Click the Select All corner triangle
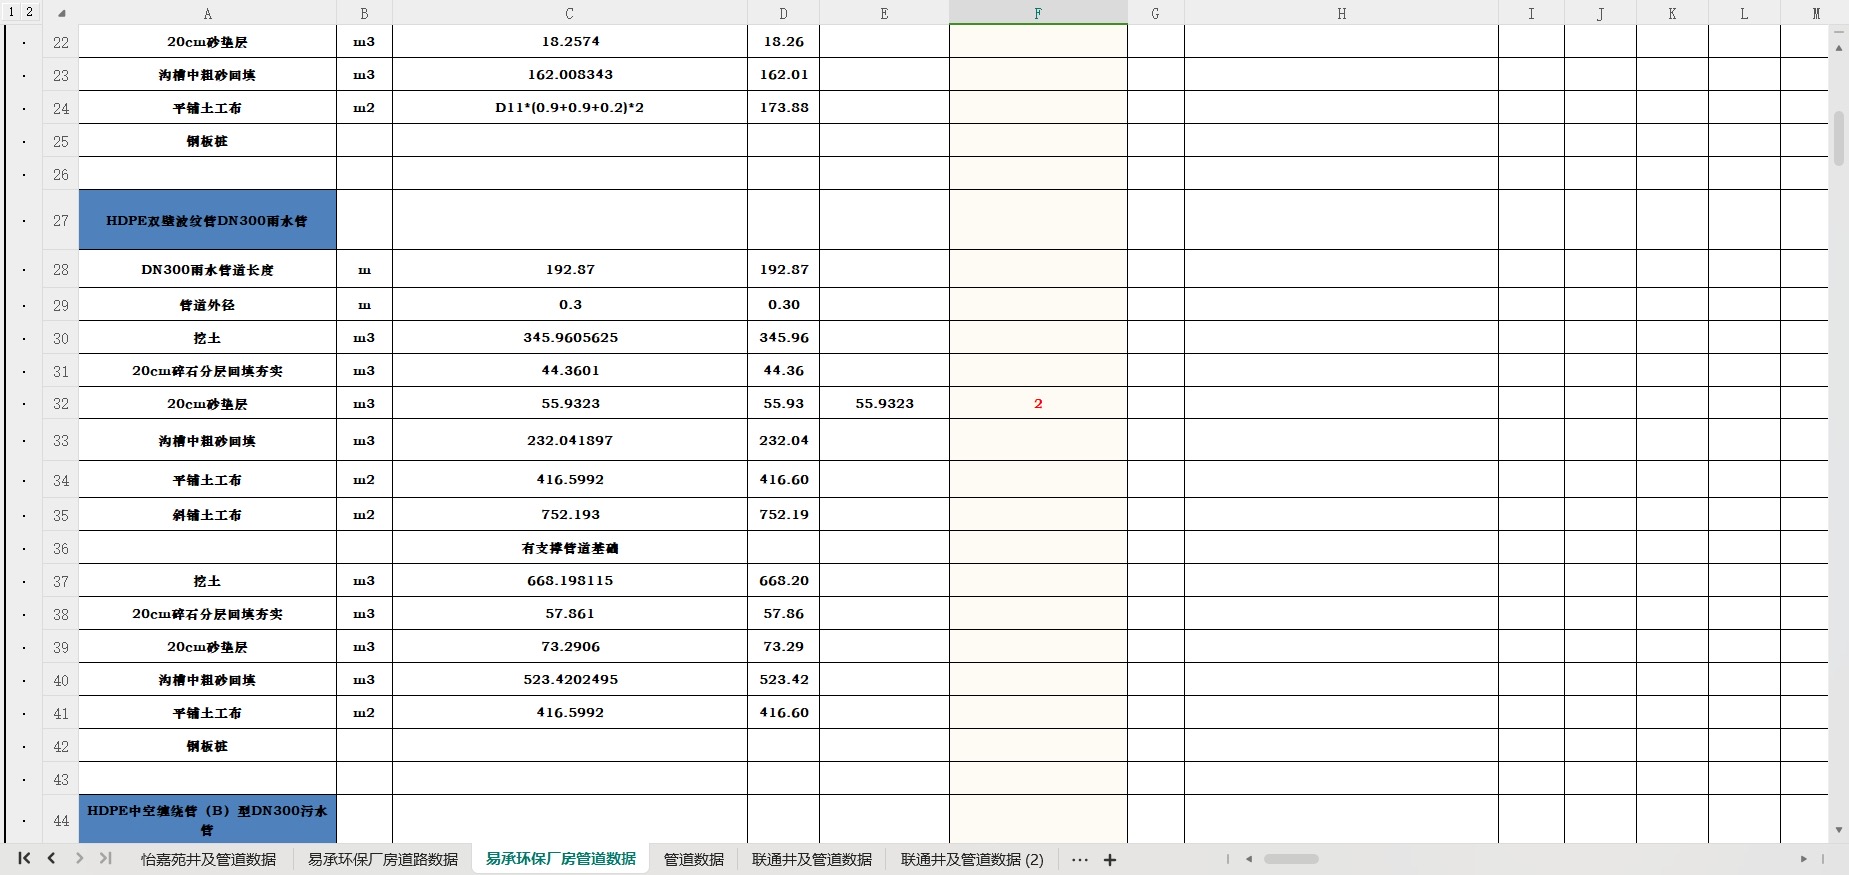The height and width of the screenshot is (875, 1849). click(x=61, y=13)
